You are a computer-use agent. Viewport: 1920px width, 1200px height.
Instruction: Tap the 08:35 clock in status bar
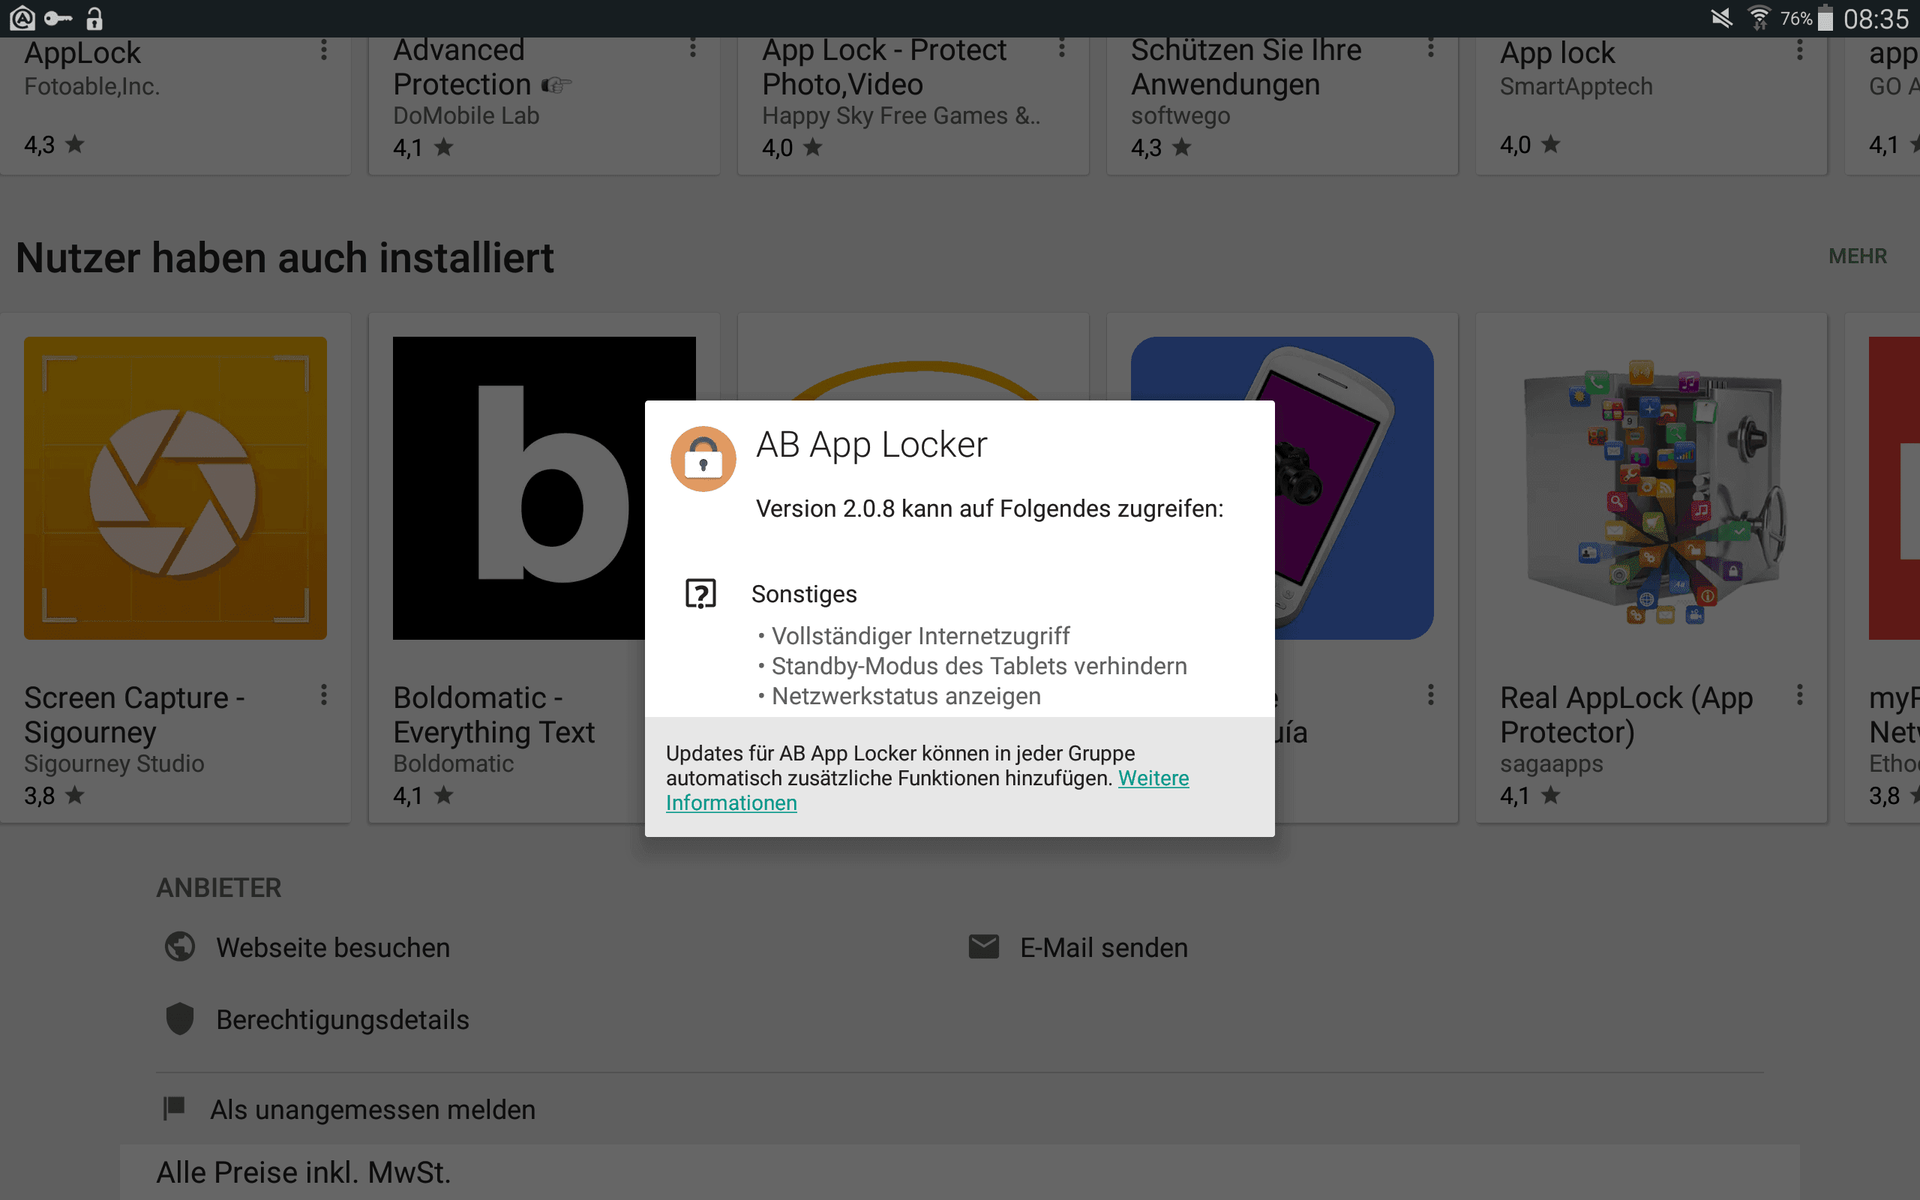(1876, 19)
